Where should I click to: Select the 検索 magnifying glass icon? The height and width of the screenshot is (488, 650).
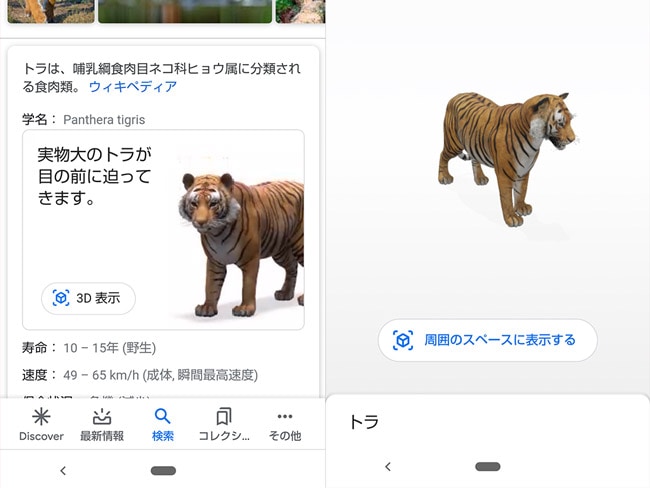click(162, 416)
